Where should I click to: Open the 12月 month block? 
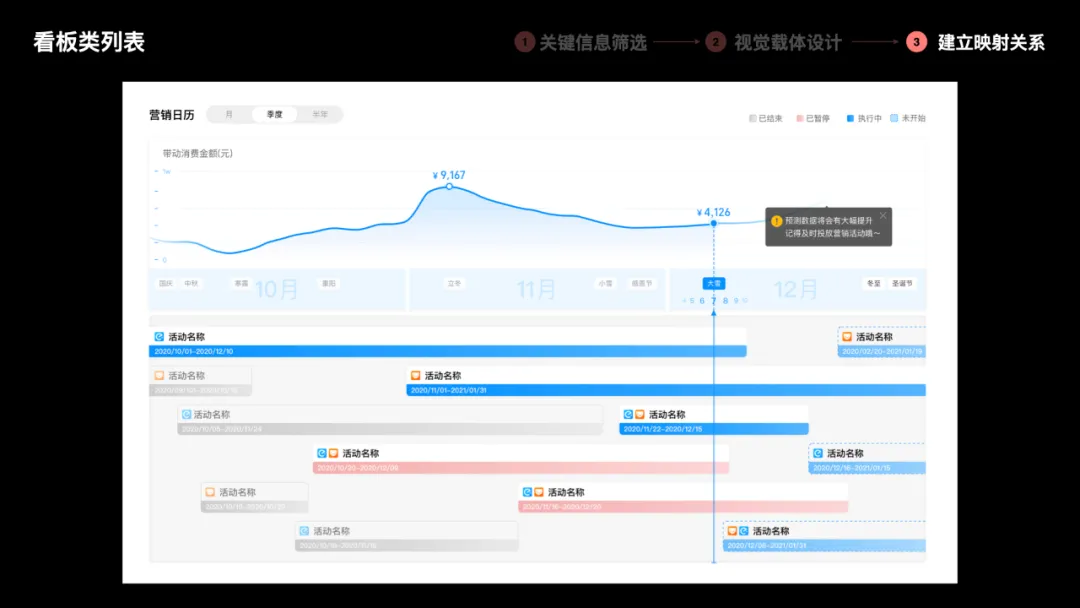tap(796, 289)
